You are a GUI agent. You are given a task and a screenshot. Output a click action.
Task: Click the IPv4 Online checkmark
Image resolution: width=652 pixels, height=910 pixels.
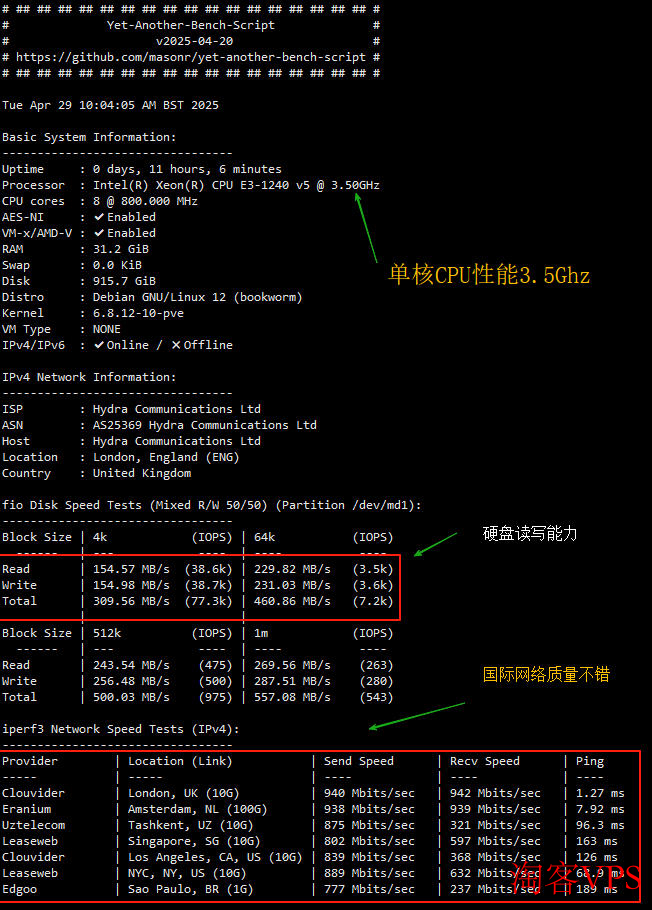(99, 345)
